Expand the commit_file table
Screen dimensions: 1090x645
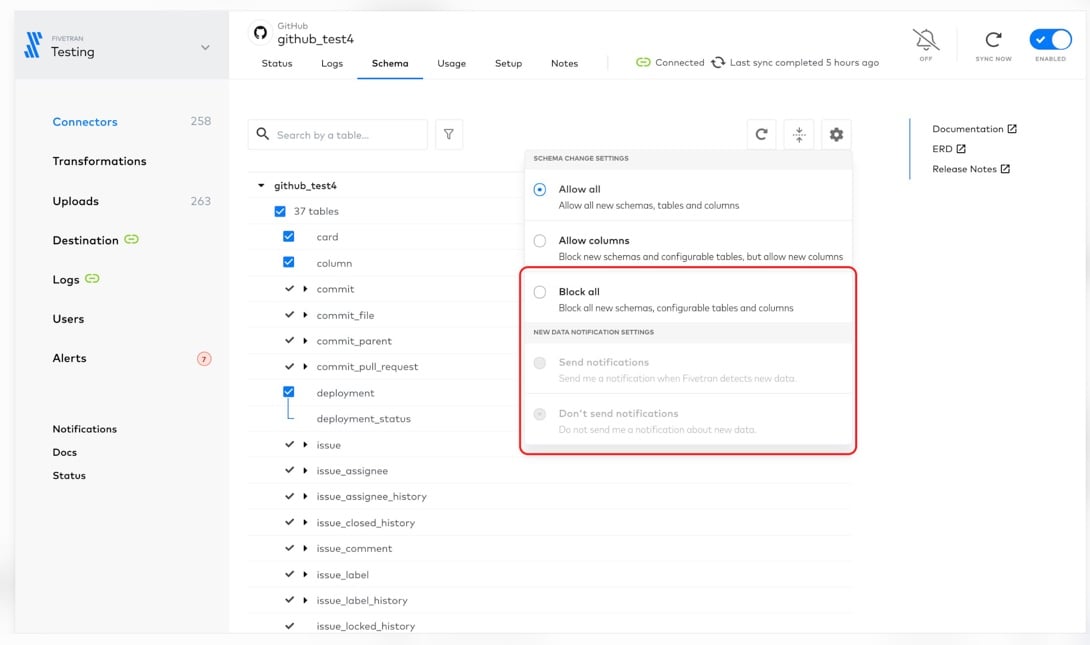[x=305, y=315]
